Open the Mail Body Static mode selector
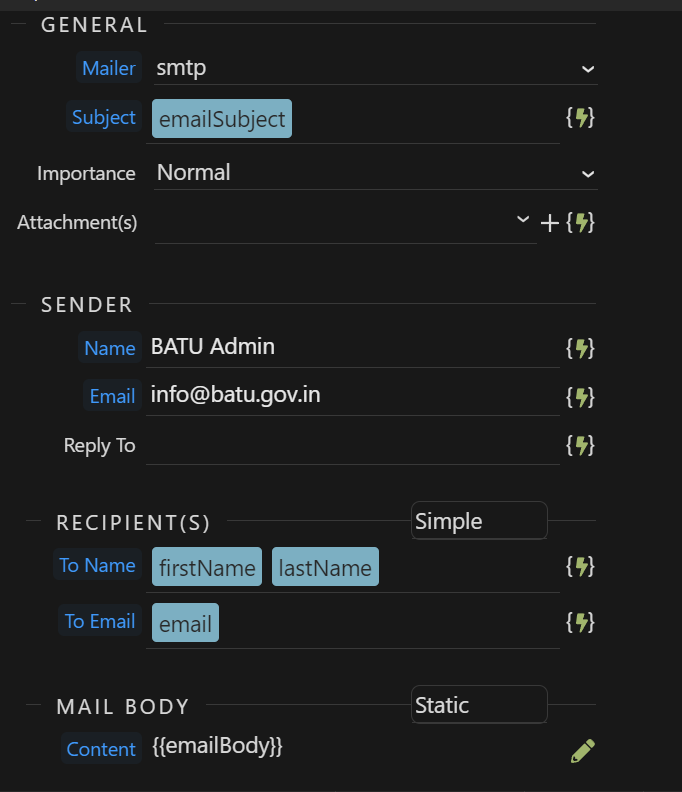Viewport: 682px width, 792px height. tap(479, 705)
